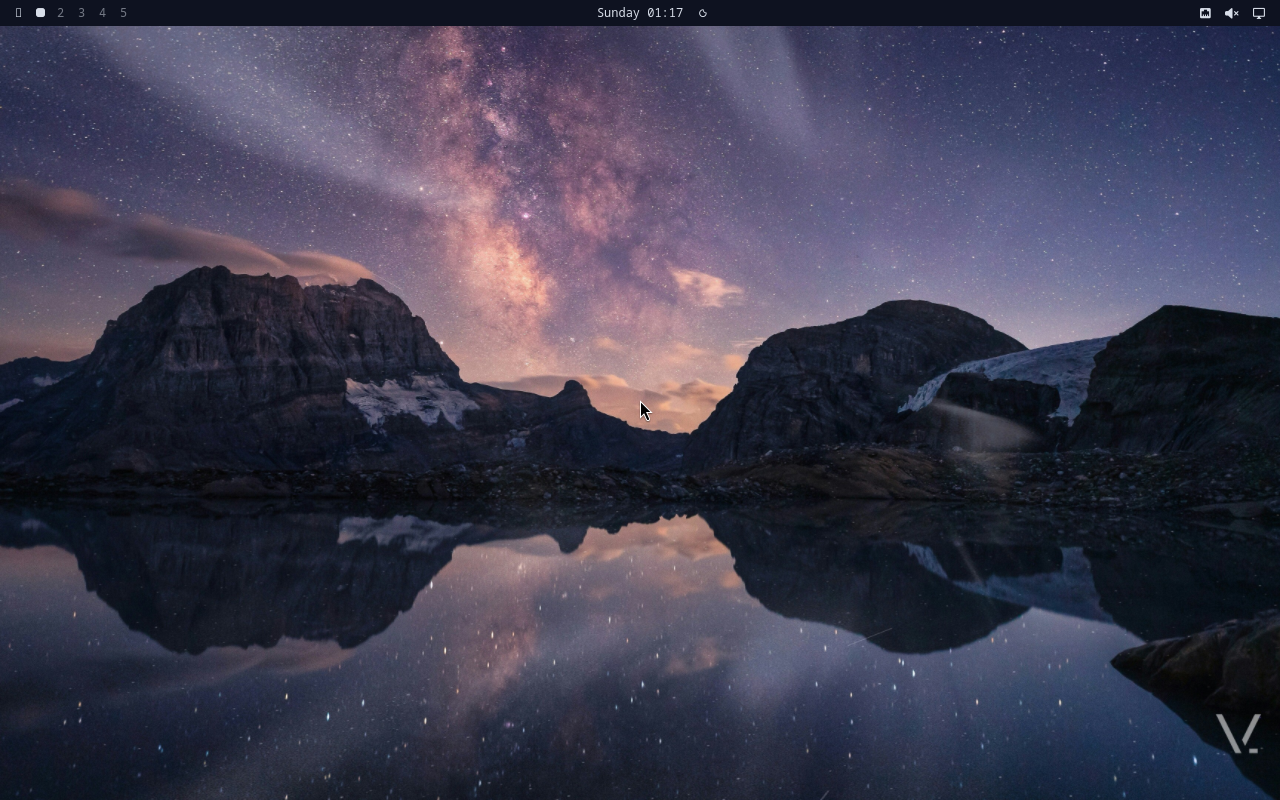This screenshot has height=800, width=1280.
Task: Open the launcher icon in the top-left corner
Action: tap(18, 13)
